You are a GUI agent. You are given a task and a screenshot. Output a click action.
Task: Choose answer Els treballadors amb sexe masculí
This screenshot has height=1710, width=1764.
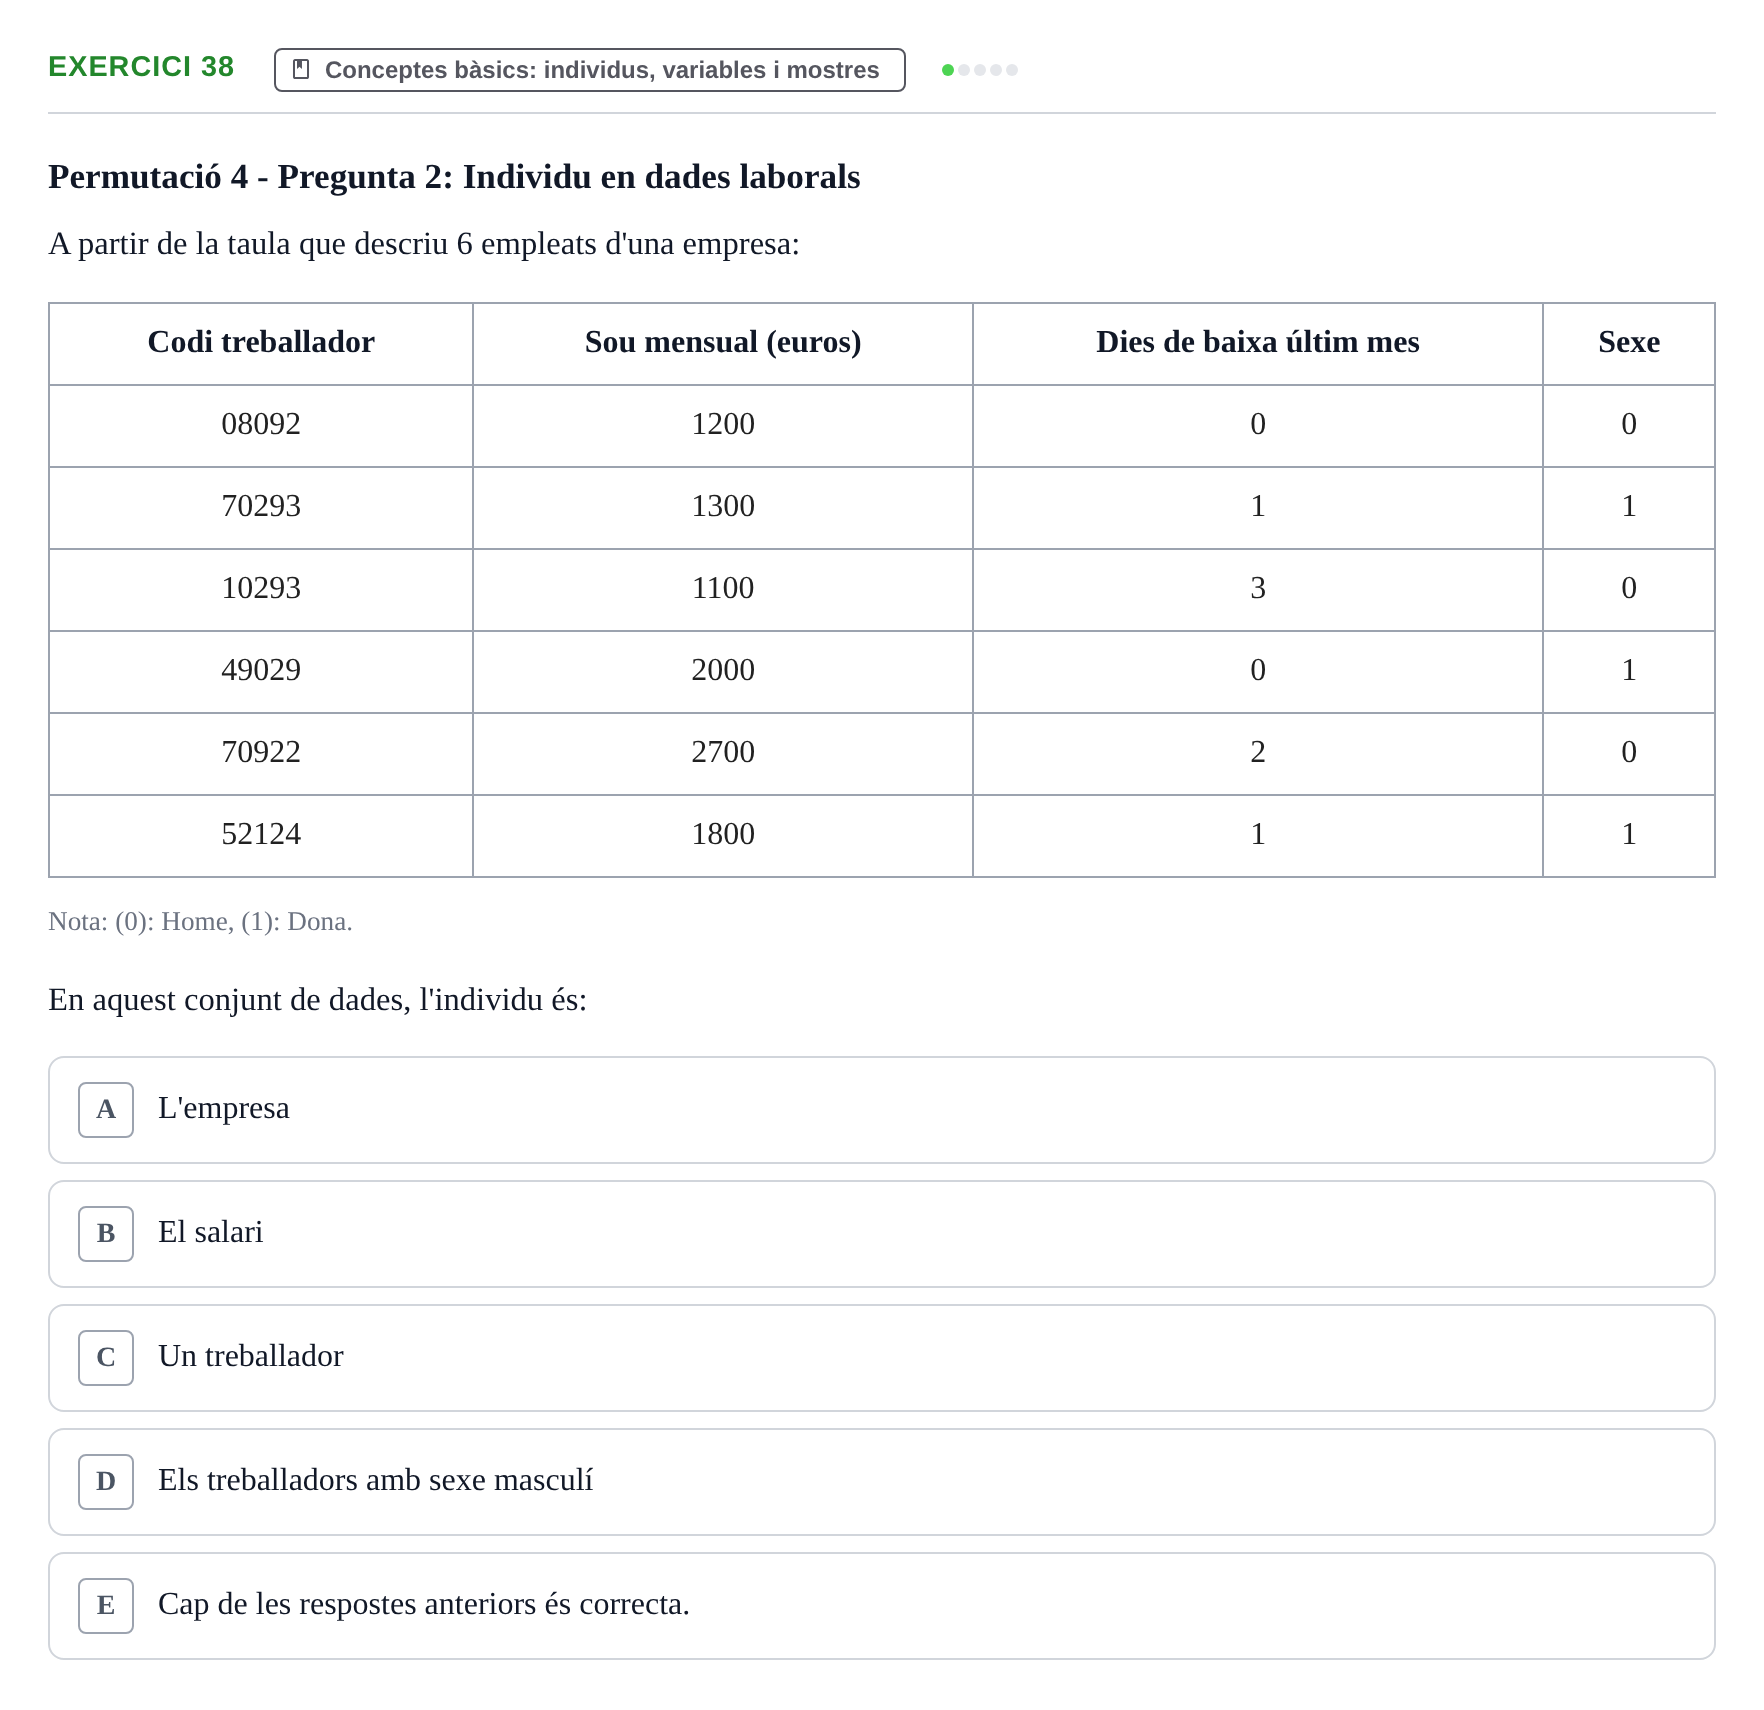tap(882, 1482)
